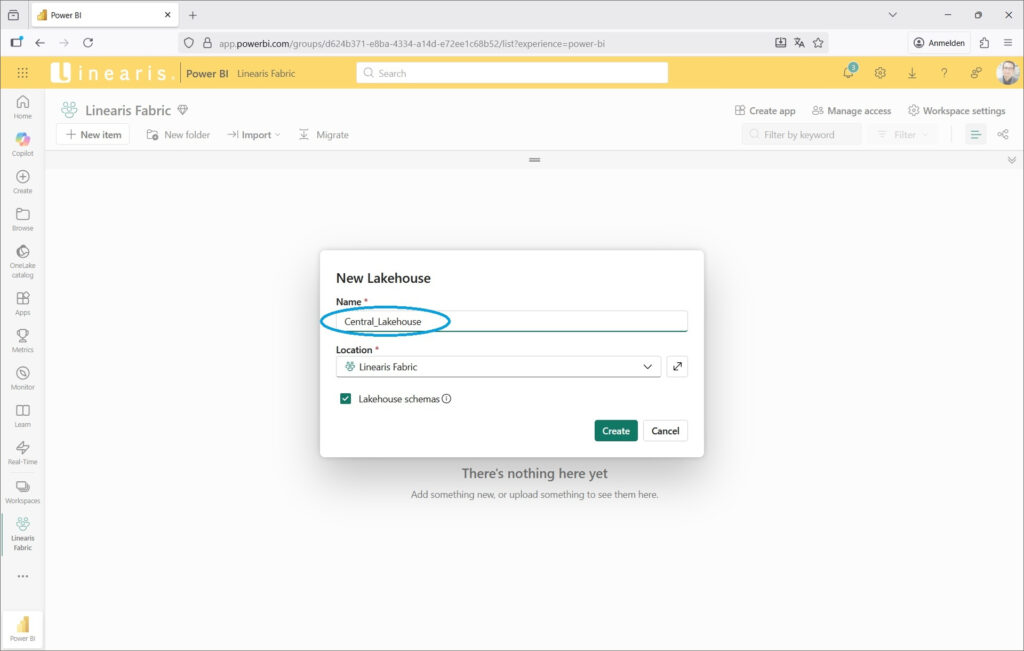This screenshot has width=1024, height=651.
Task: Cancel the New Lakehouse dialog
Action: pos(665,431)
